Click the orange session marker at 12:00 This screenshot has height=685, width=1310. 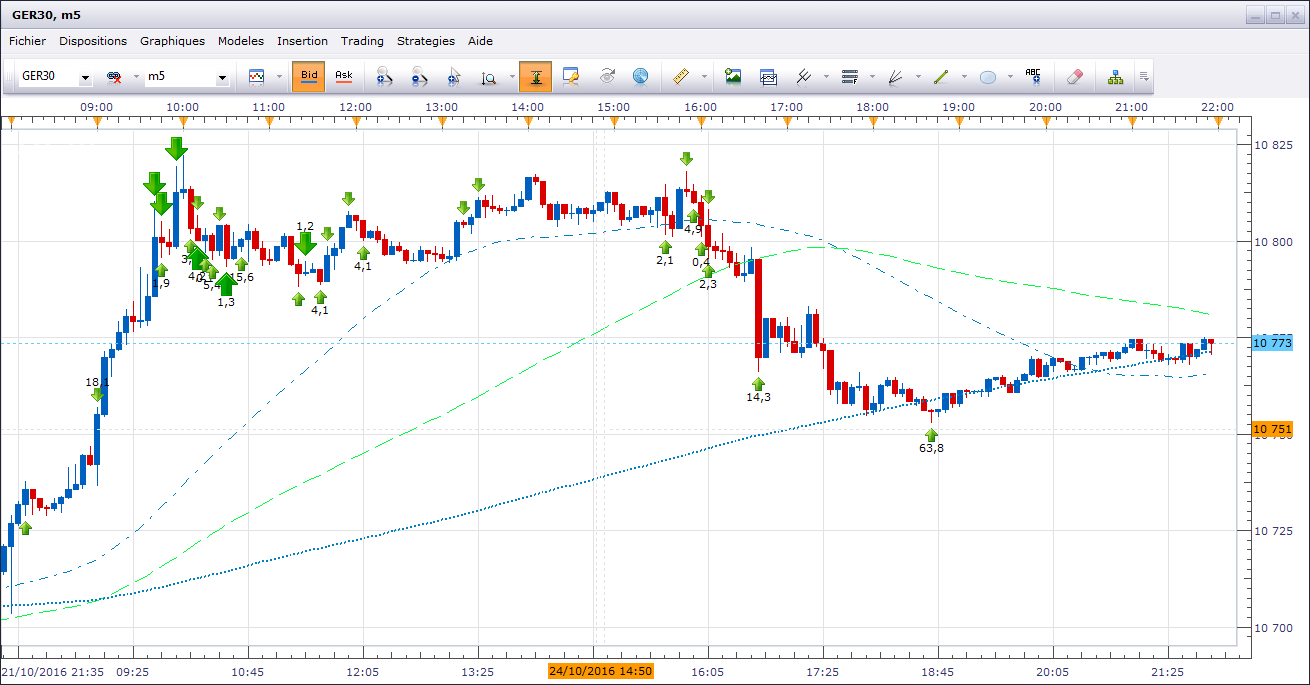pos(356,122)
